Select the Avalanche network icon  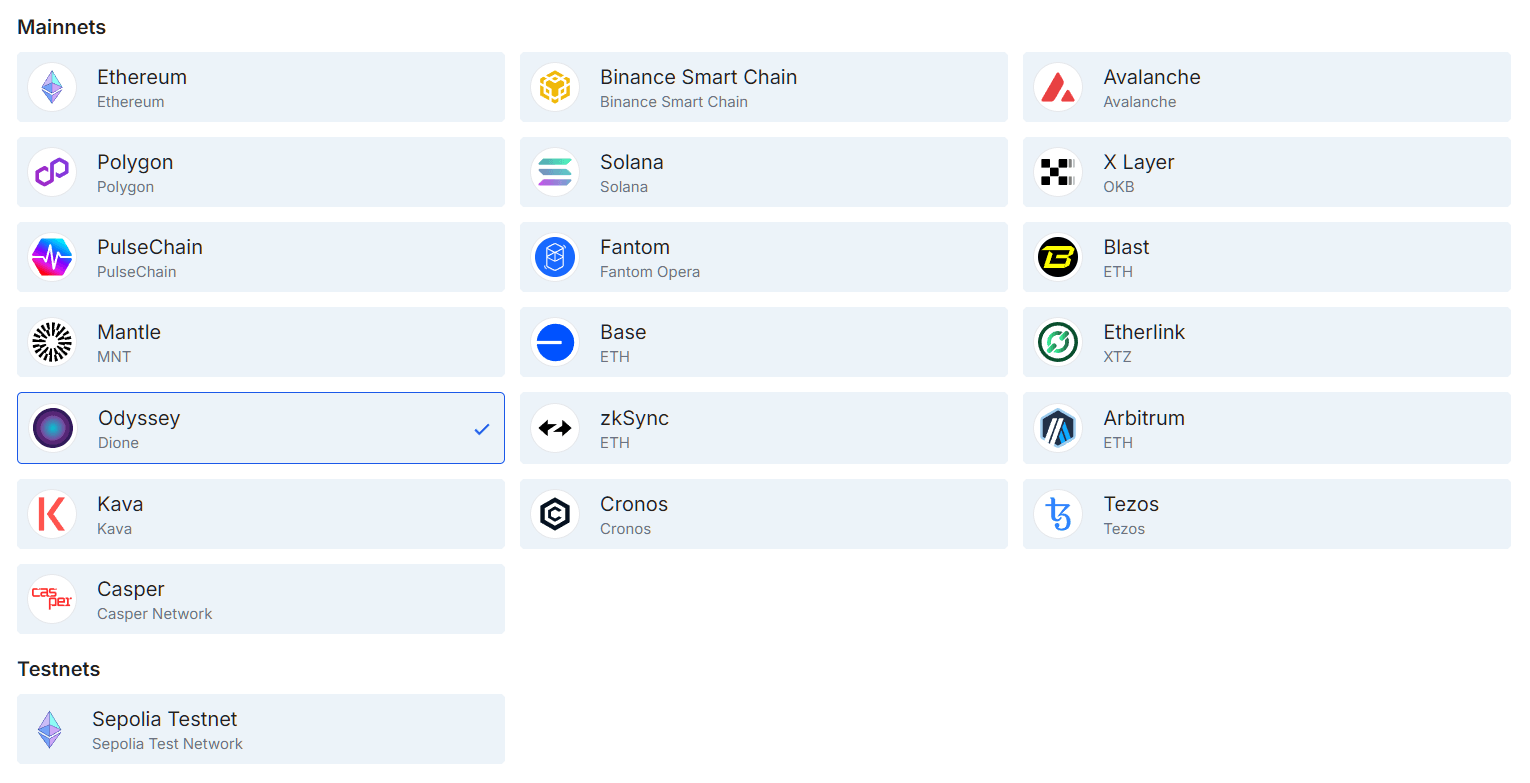click(1058, 87)
